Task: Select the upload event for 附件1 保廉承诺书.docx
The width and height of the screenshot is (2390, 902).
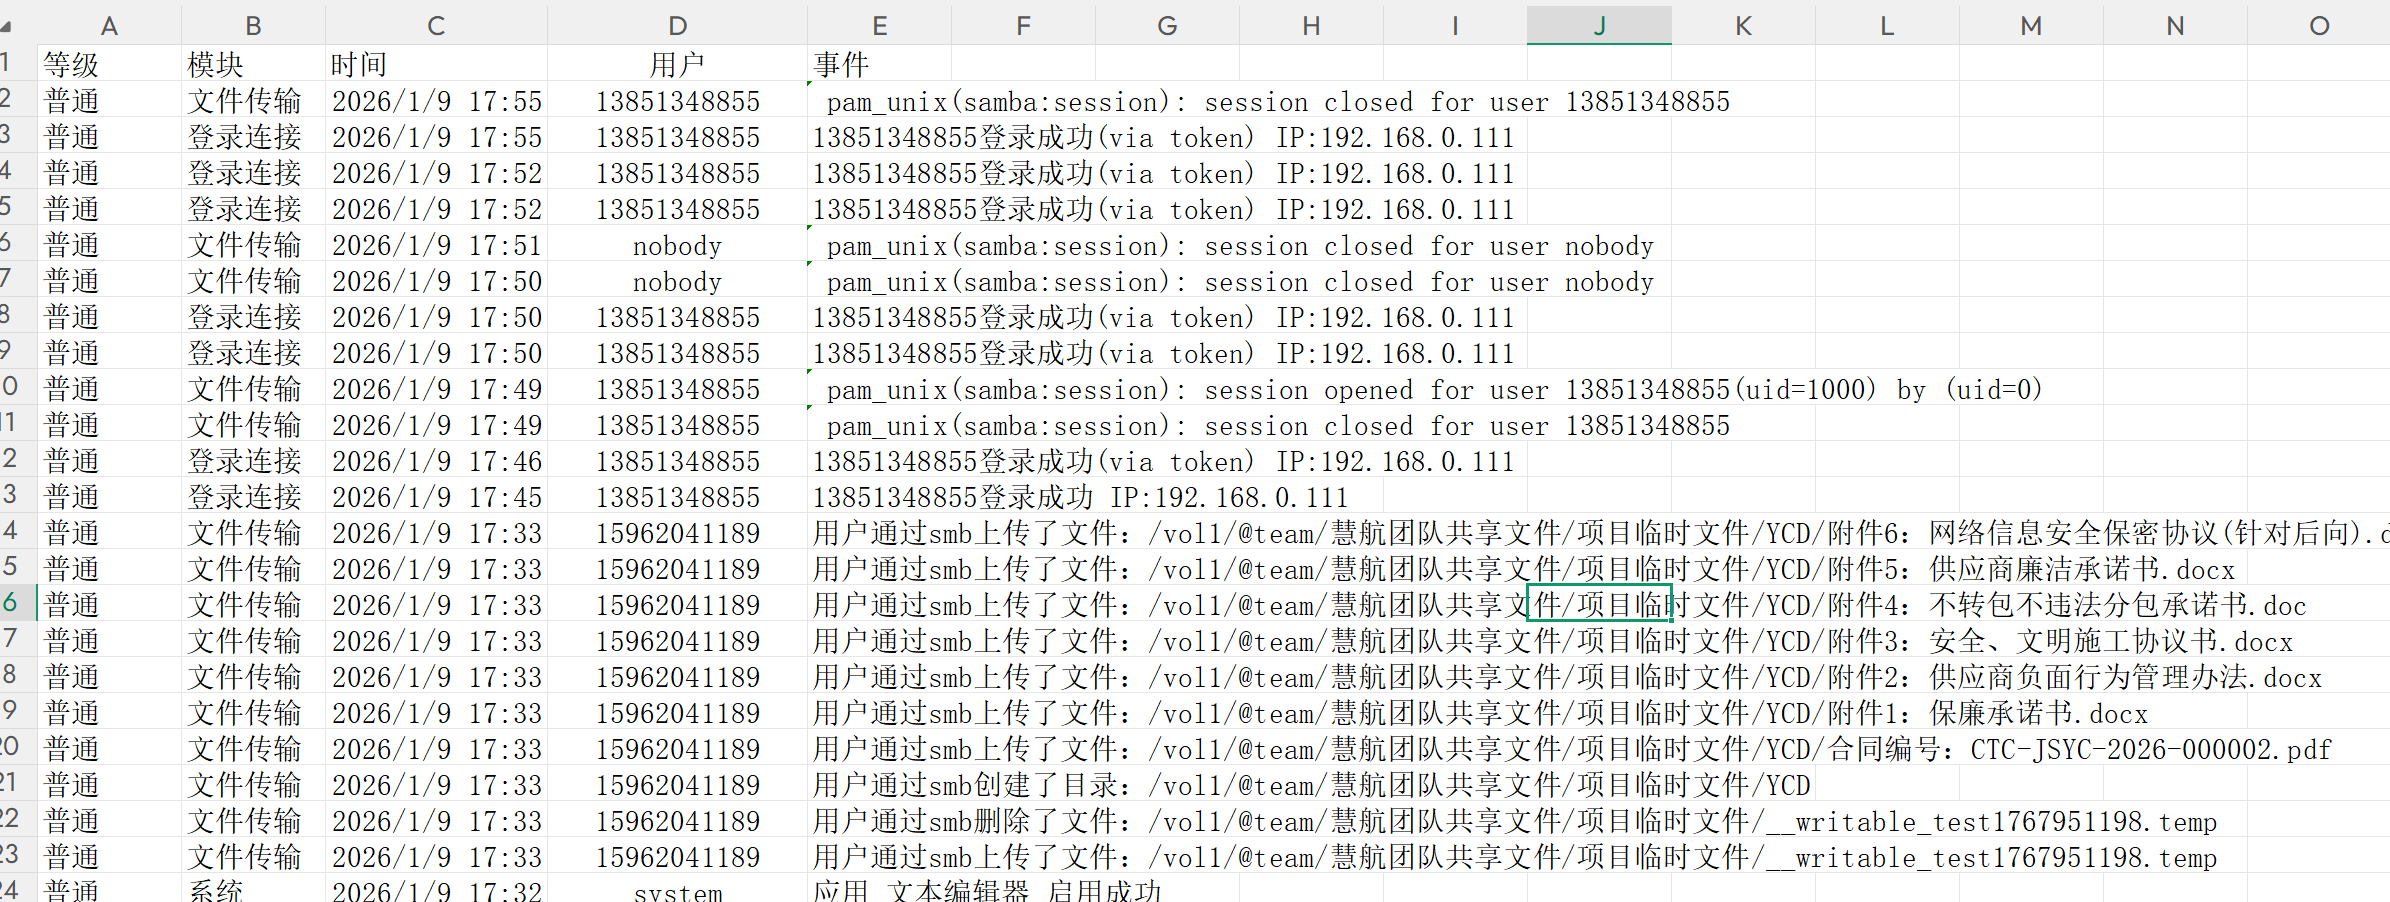Action: (1480, 713)
